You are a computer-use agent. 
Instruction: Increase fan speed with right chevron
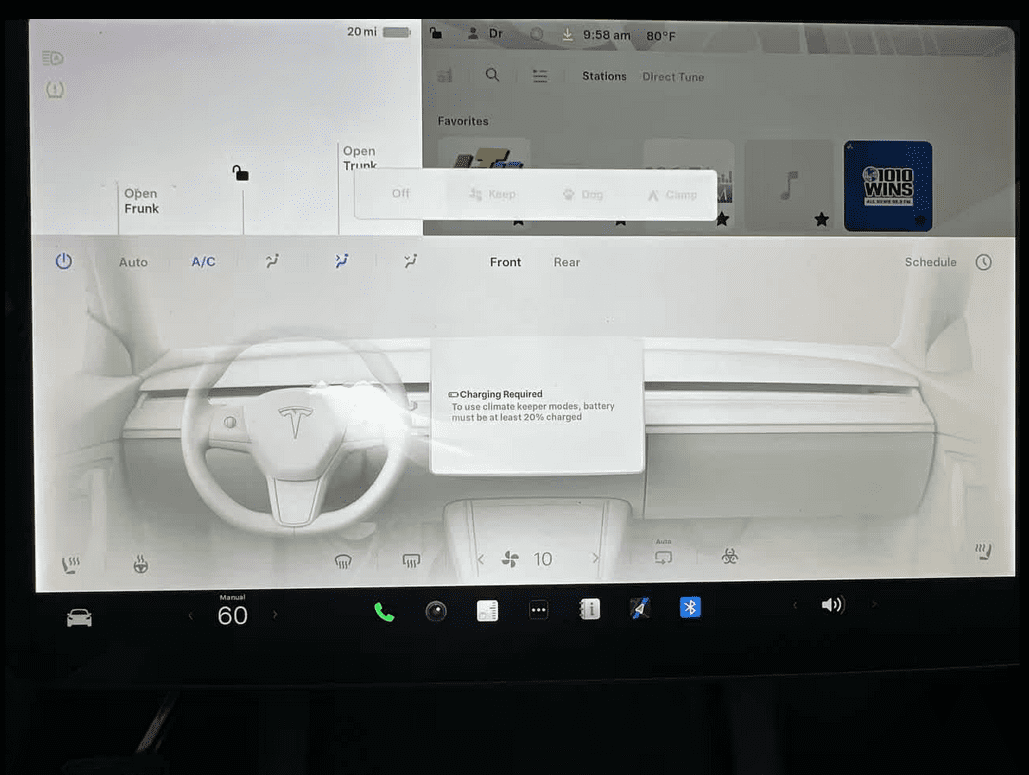tap(596, 559)
